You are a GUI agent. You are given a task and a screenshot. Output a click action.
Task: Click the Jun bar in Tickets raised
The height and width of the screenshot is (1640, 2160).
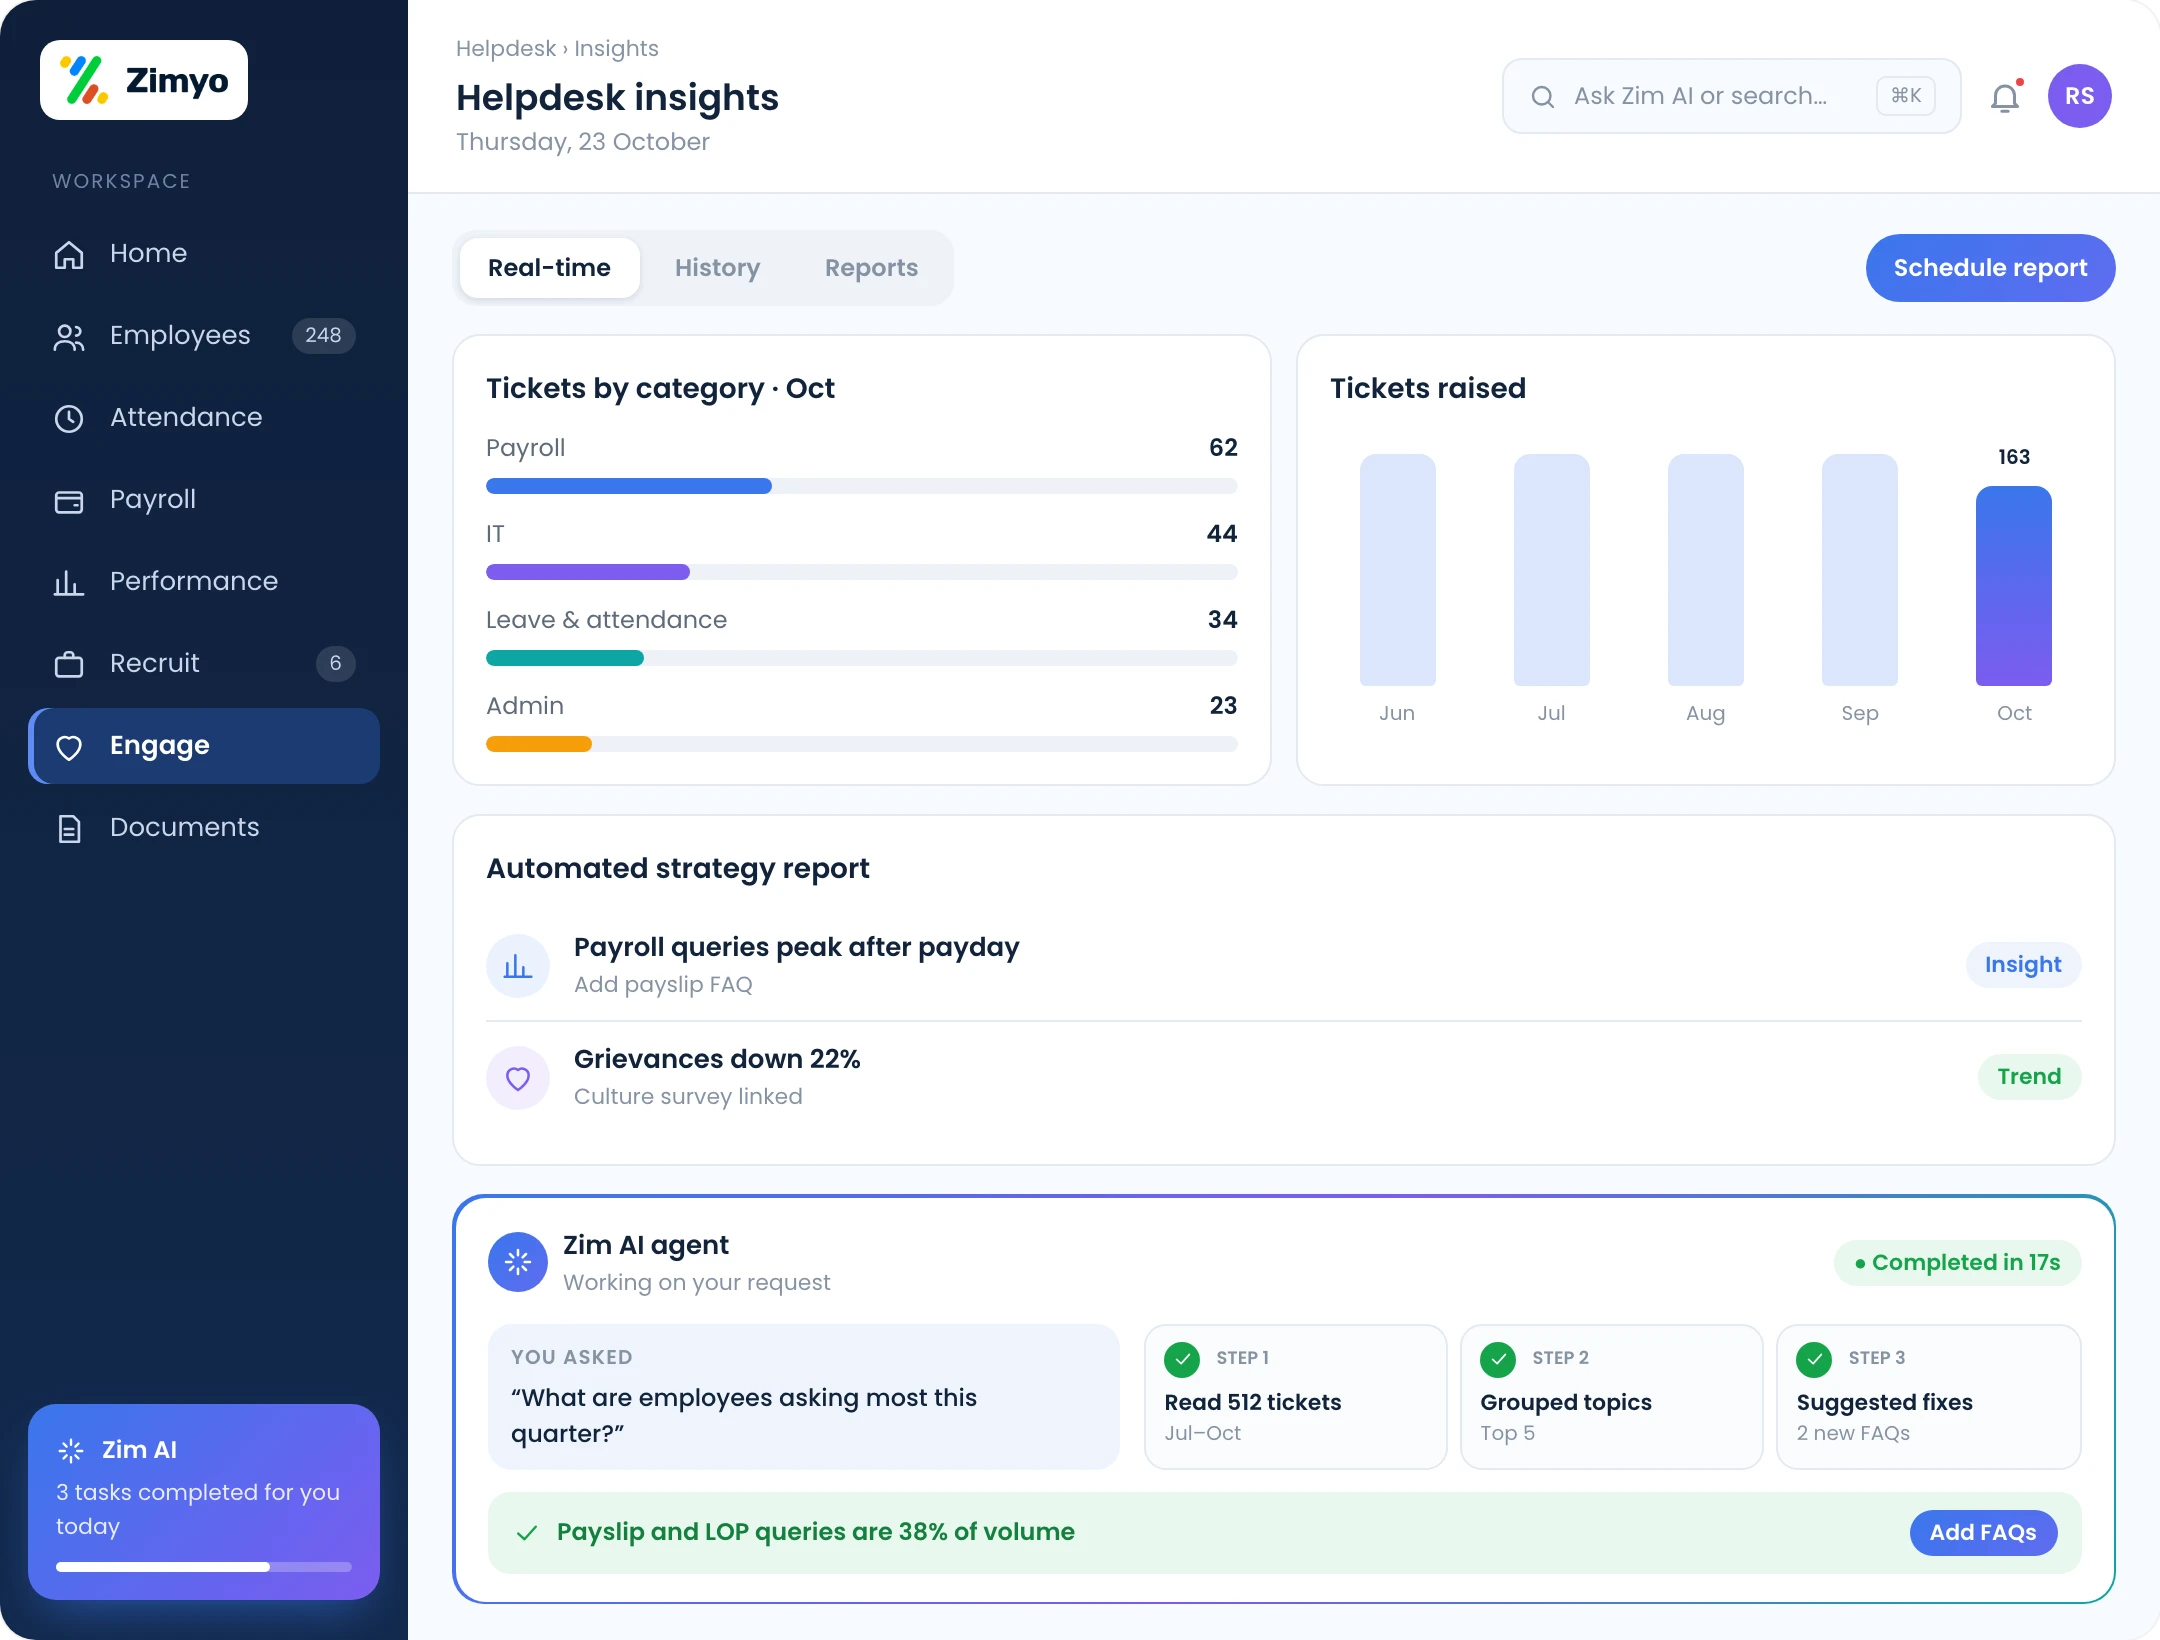[x=1397, y=570]
